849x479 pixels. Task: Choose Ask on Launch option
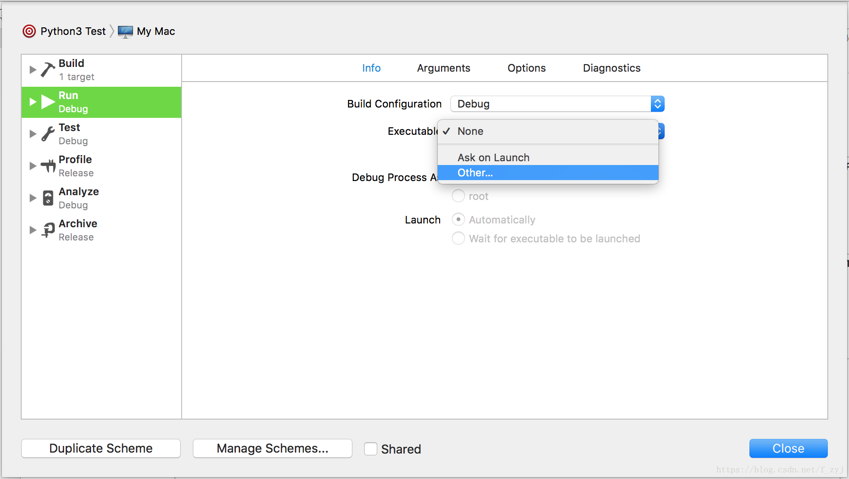coord(548,158)
